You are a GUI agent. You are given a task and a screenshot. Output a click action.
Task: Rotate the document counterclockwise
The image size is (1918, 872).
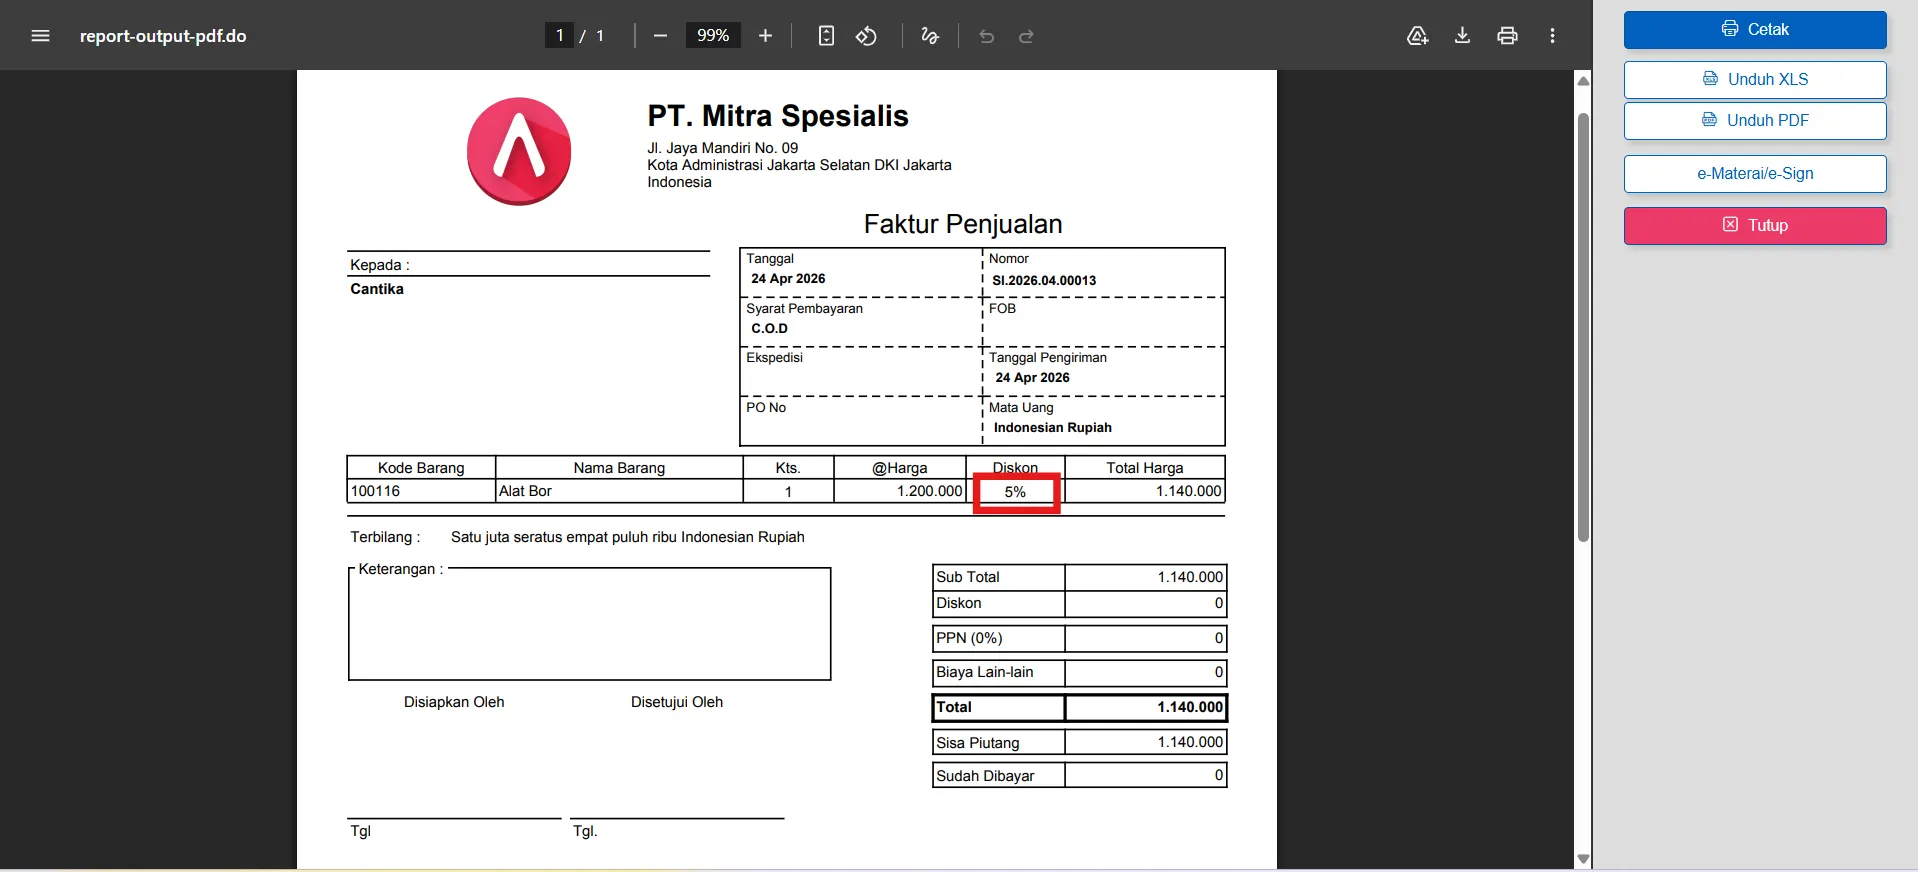point(867,36)
